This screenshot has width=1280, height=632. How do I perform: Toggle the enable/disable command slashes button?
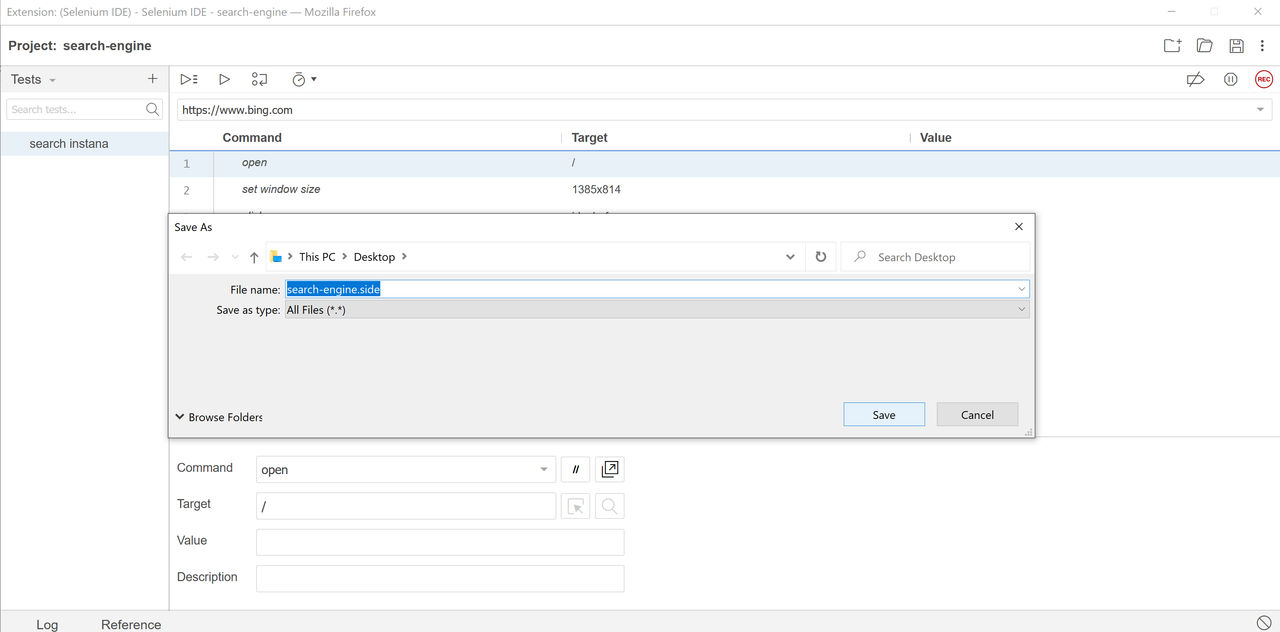click(575, 469)
